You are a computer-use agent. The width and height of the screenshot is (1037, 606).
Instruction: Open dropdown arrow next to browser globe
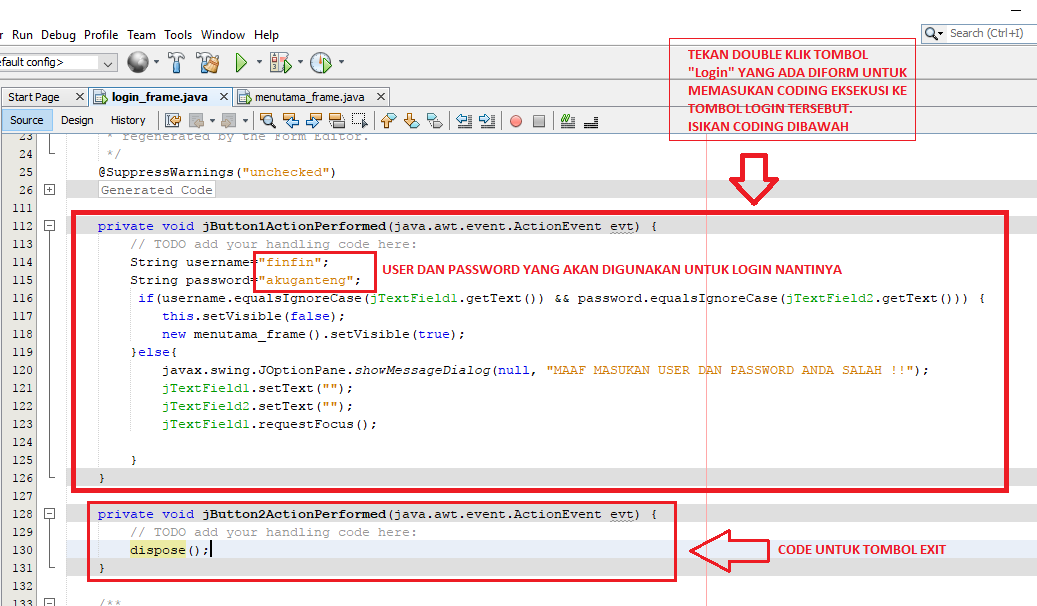[x=156, y=62]
